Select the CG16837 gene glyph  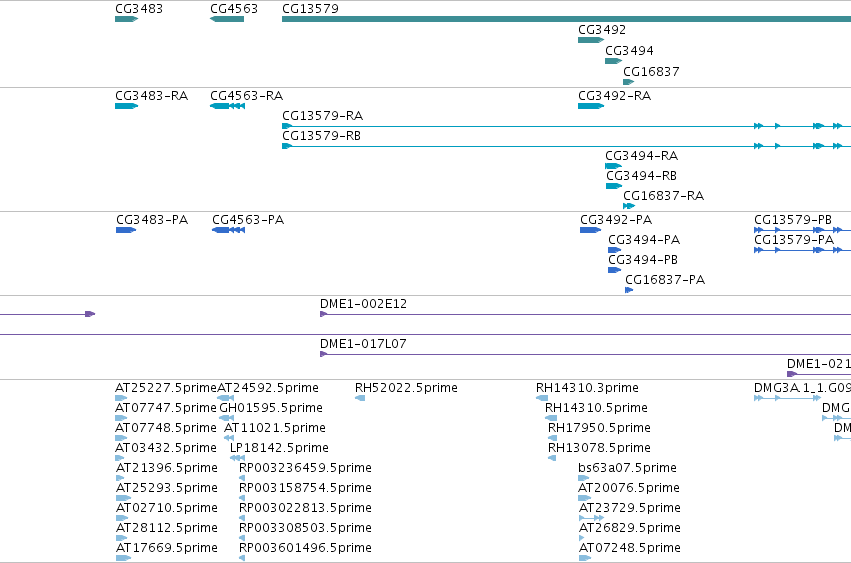point(628,82)
